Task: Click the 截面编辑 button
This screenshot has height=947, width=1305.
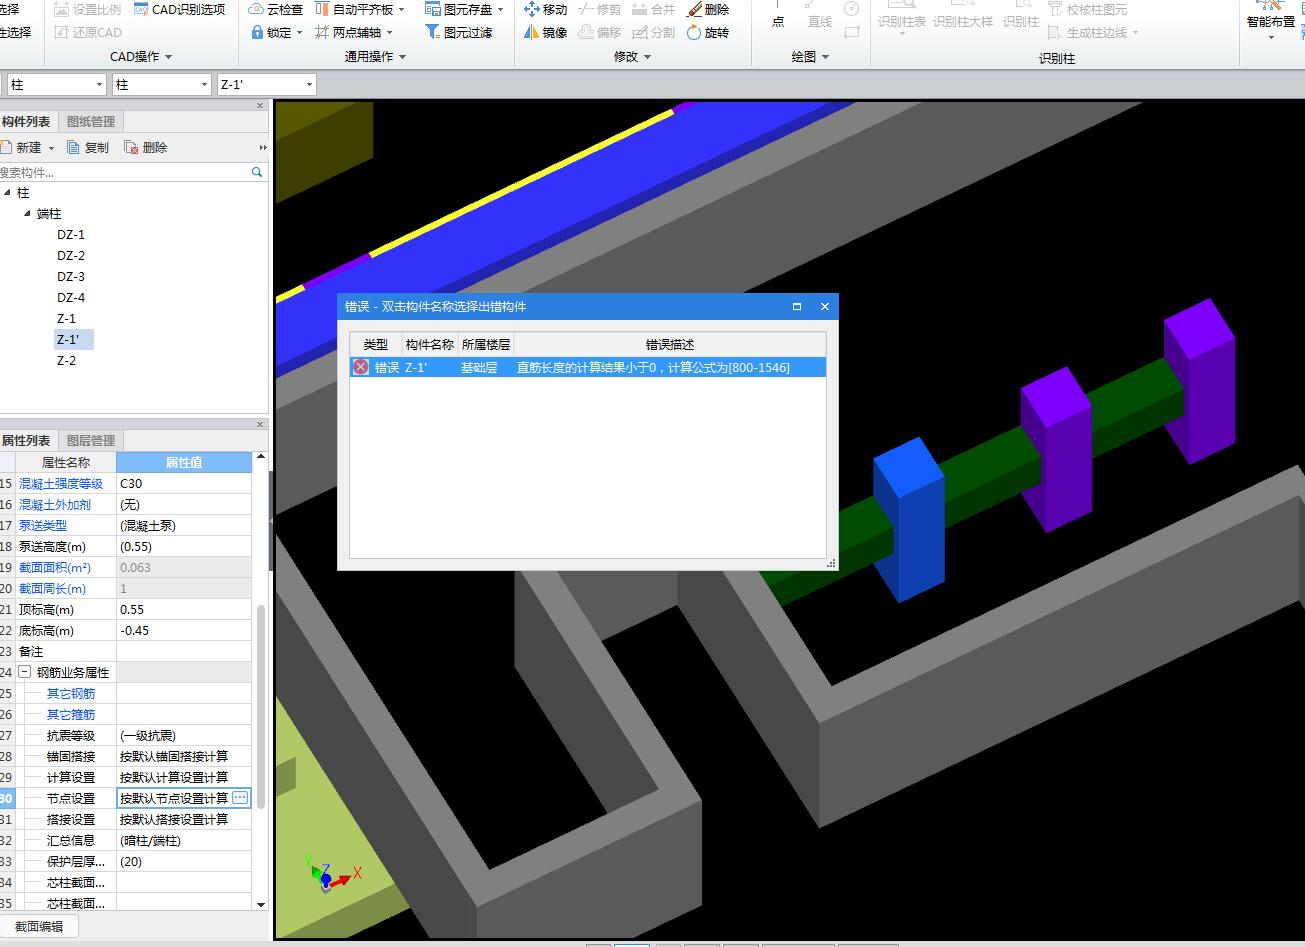Action: [x=39, y=926]
